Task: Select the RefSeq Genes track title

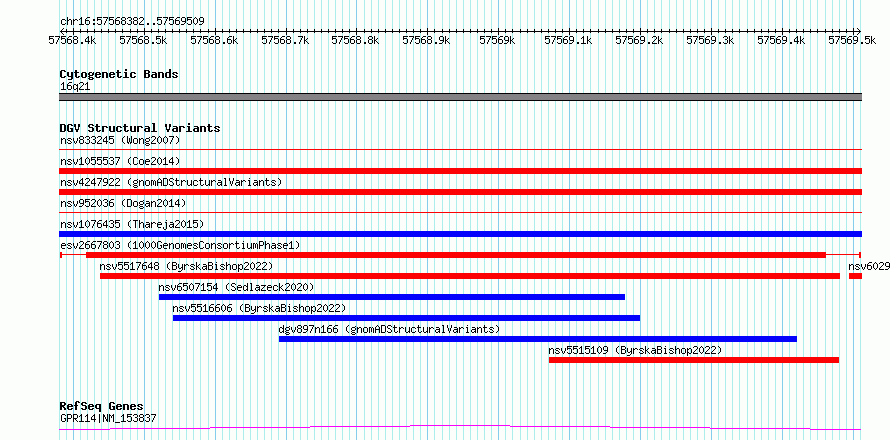Action: click(102, 407)
